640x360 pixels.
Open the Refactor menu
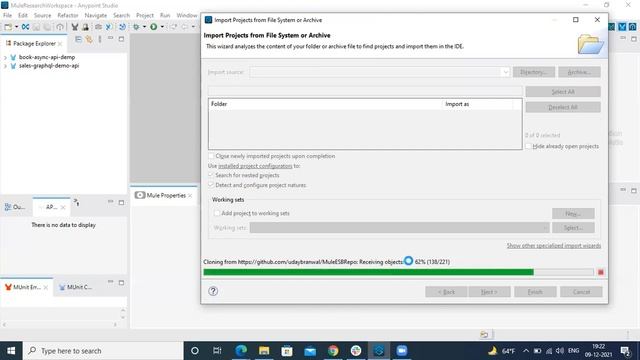coord(68,15)
